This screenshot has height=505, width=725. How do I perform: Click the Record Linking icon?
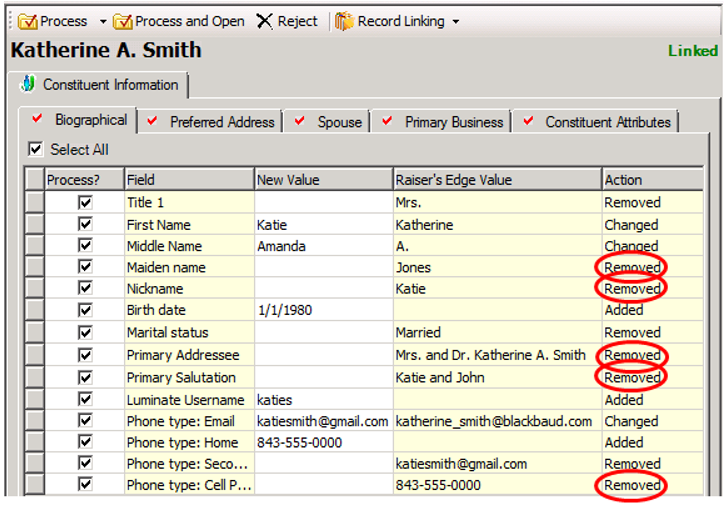(x=344, y=21)
